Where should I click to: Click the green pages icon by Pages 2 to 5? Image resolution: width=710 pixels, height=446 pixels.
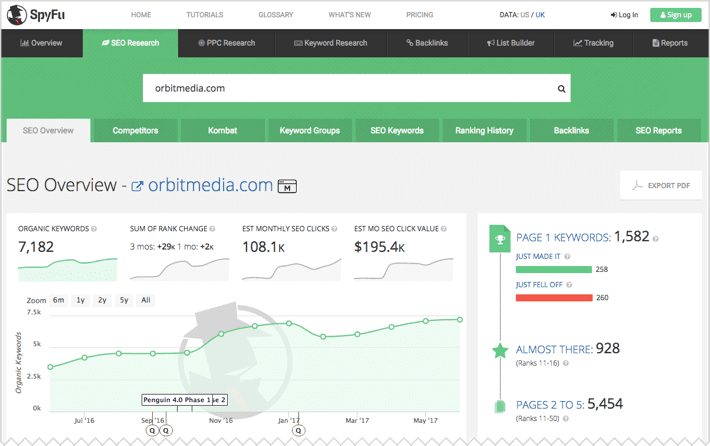tap(500, 406)
